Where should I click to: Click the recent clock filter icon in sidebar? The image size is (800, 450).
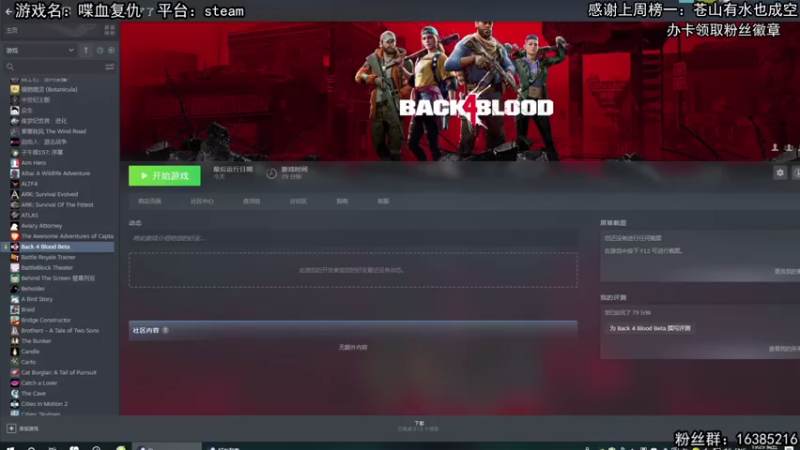(x=100, y=51)
